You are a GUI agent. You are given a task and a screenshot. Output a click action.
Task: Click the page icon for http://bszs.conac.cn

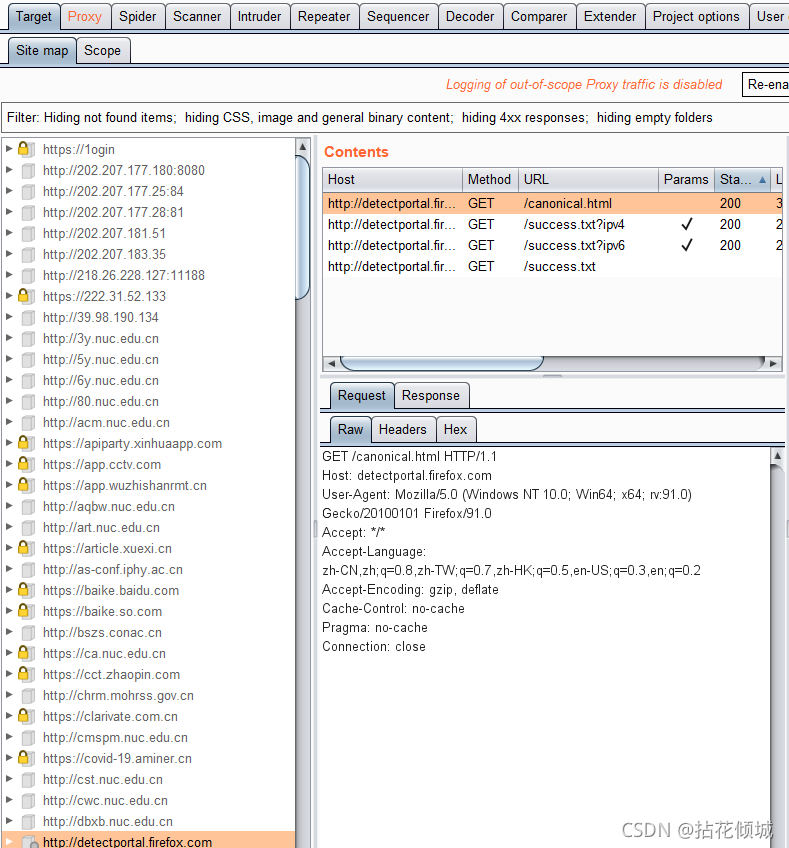28,633
